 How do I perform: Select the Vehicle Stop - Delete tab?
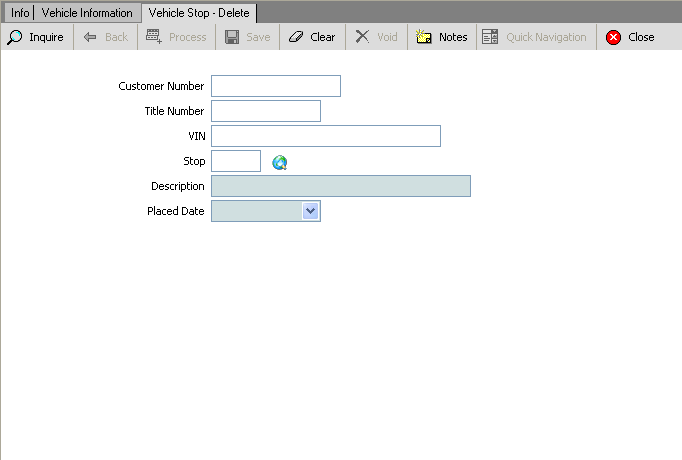click(199, 13)
